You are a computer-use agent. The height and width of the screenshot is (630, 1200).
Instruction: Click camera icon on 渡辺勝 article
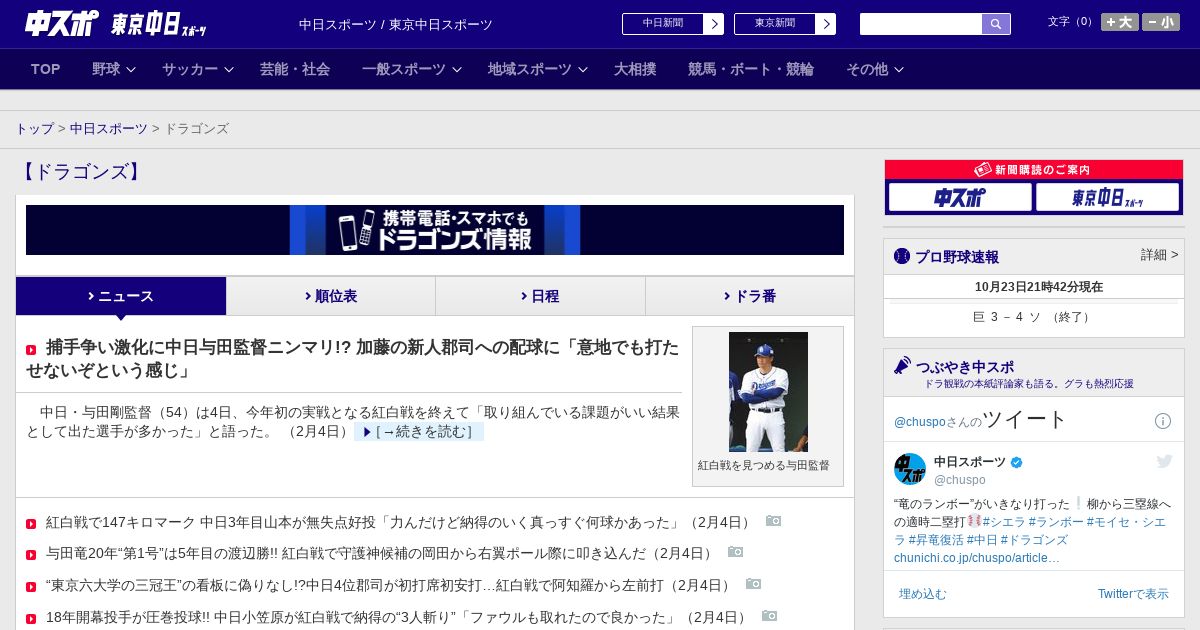735,552
